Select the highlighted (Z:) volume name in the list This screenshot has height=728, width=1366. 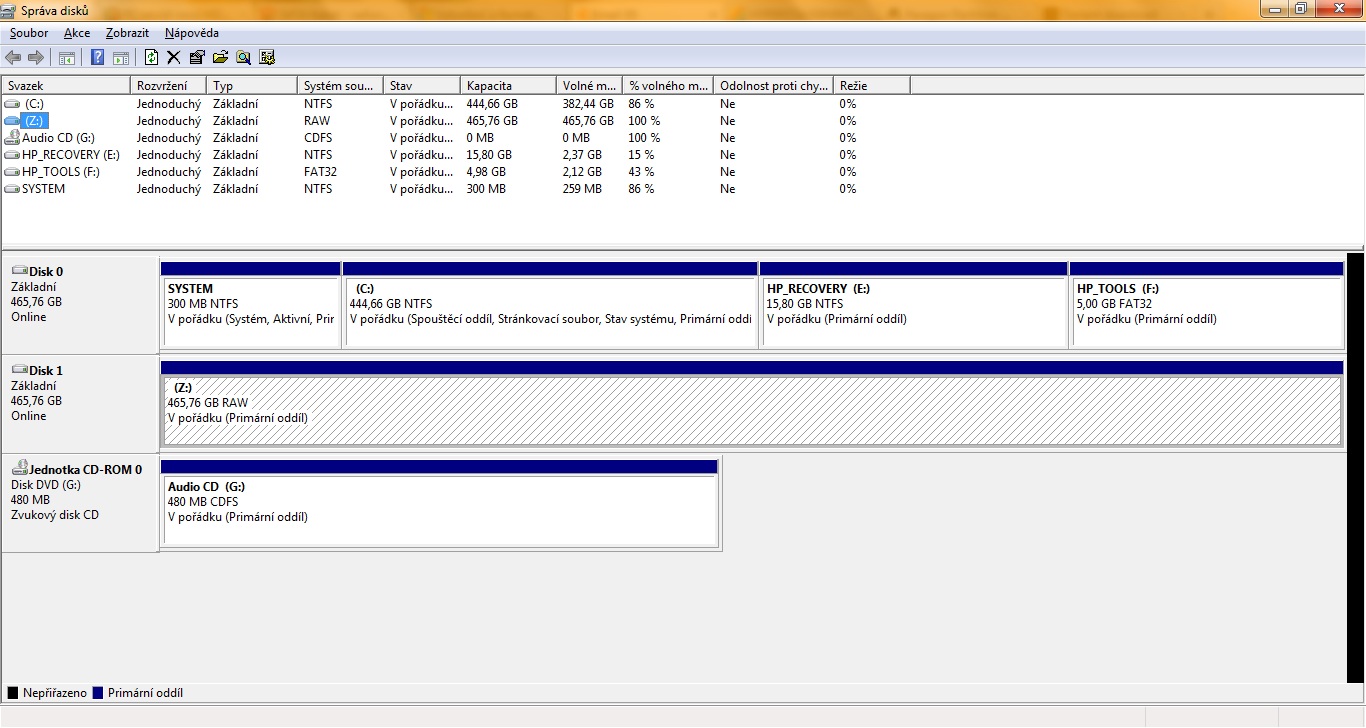(x=35, y=121)
